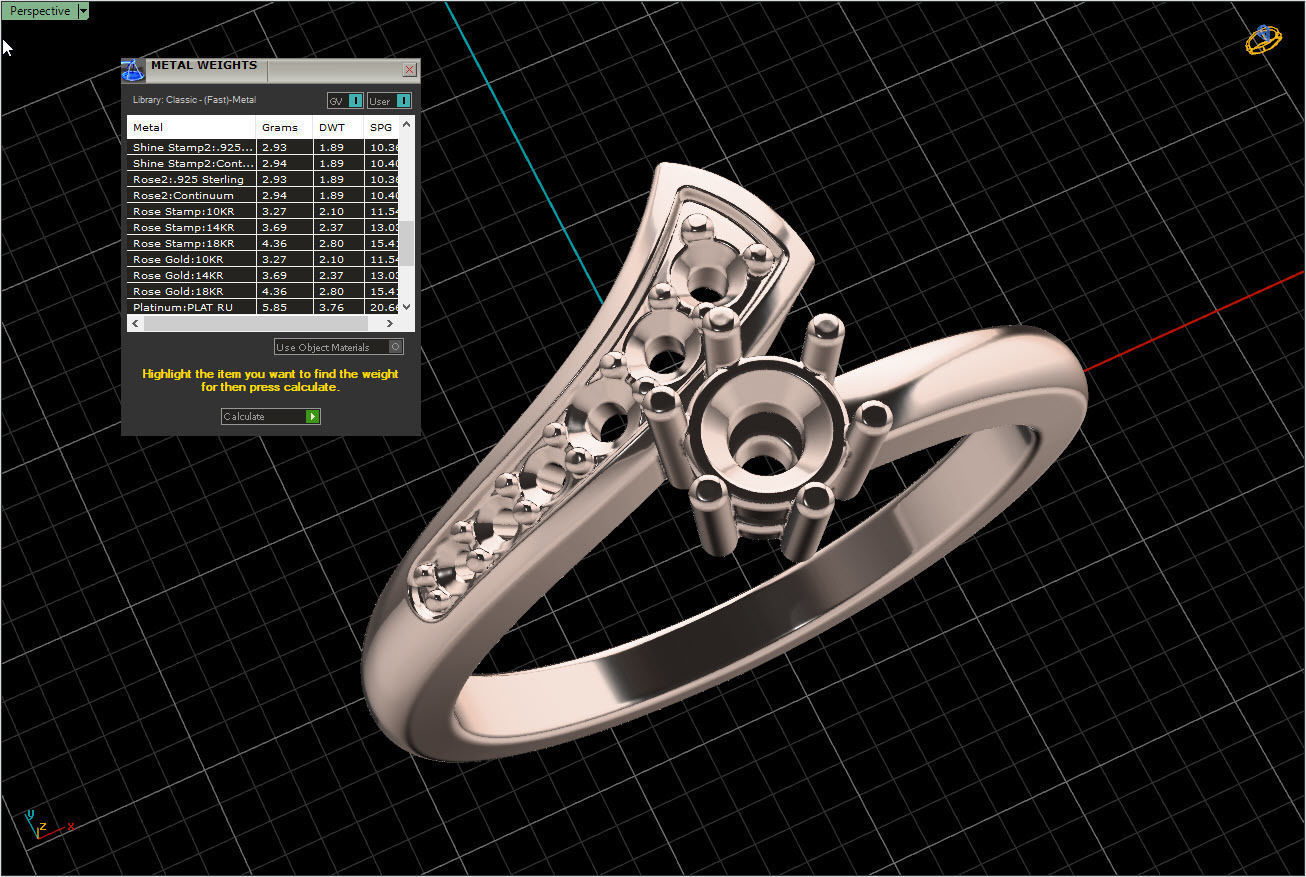Select the Rose Gold:18KR row

click(x=264, y=291)
